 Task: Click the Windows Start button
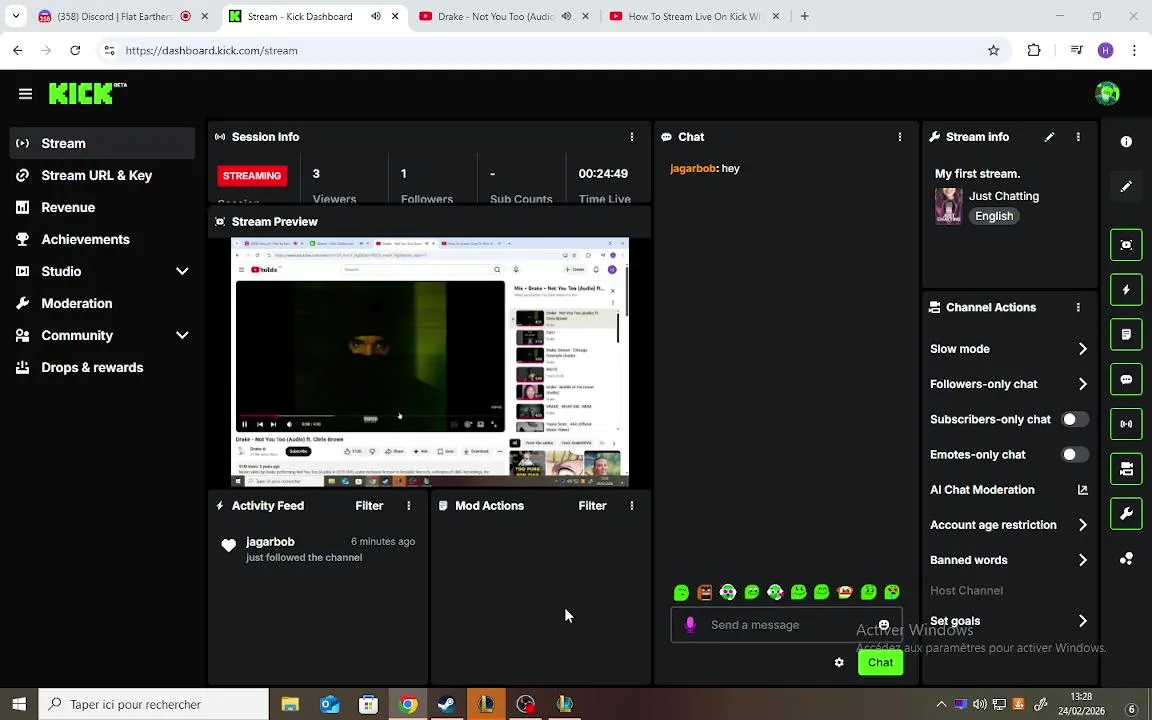18,705
